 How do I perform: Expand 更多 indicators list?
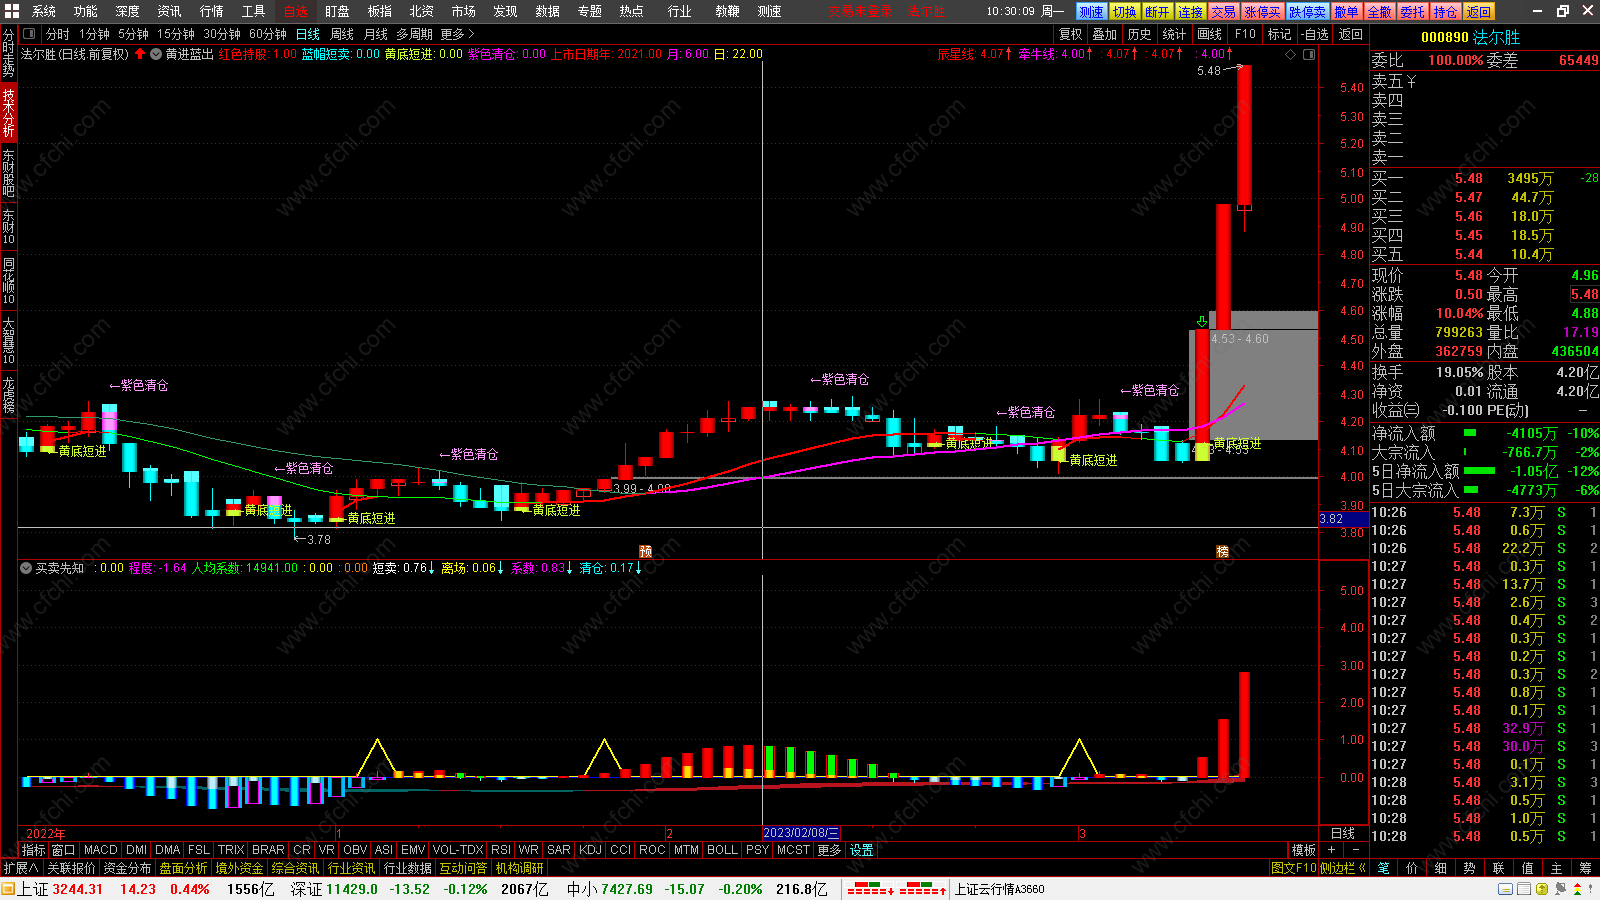pos(829,850)
